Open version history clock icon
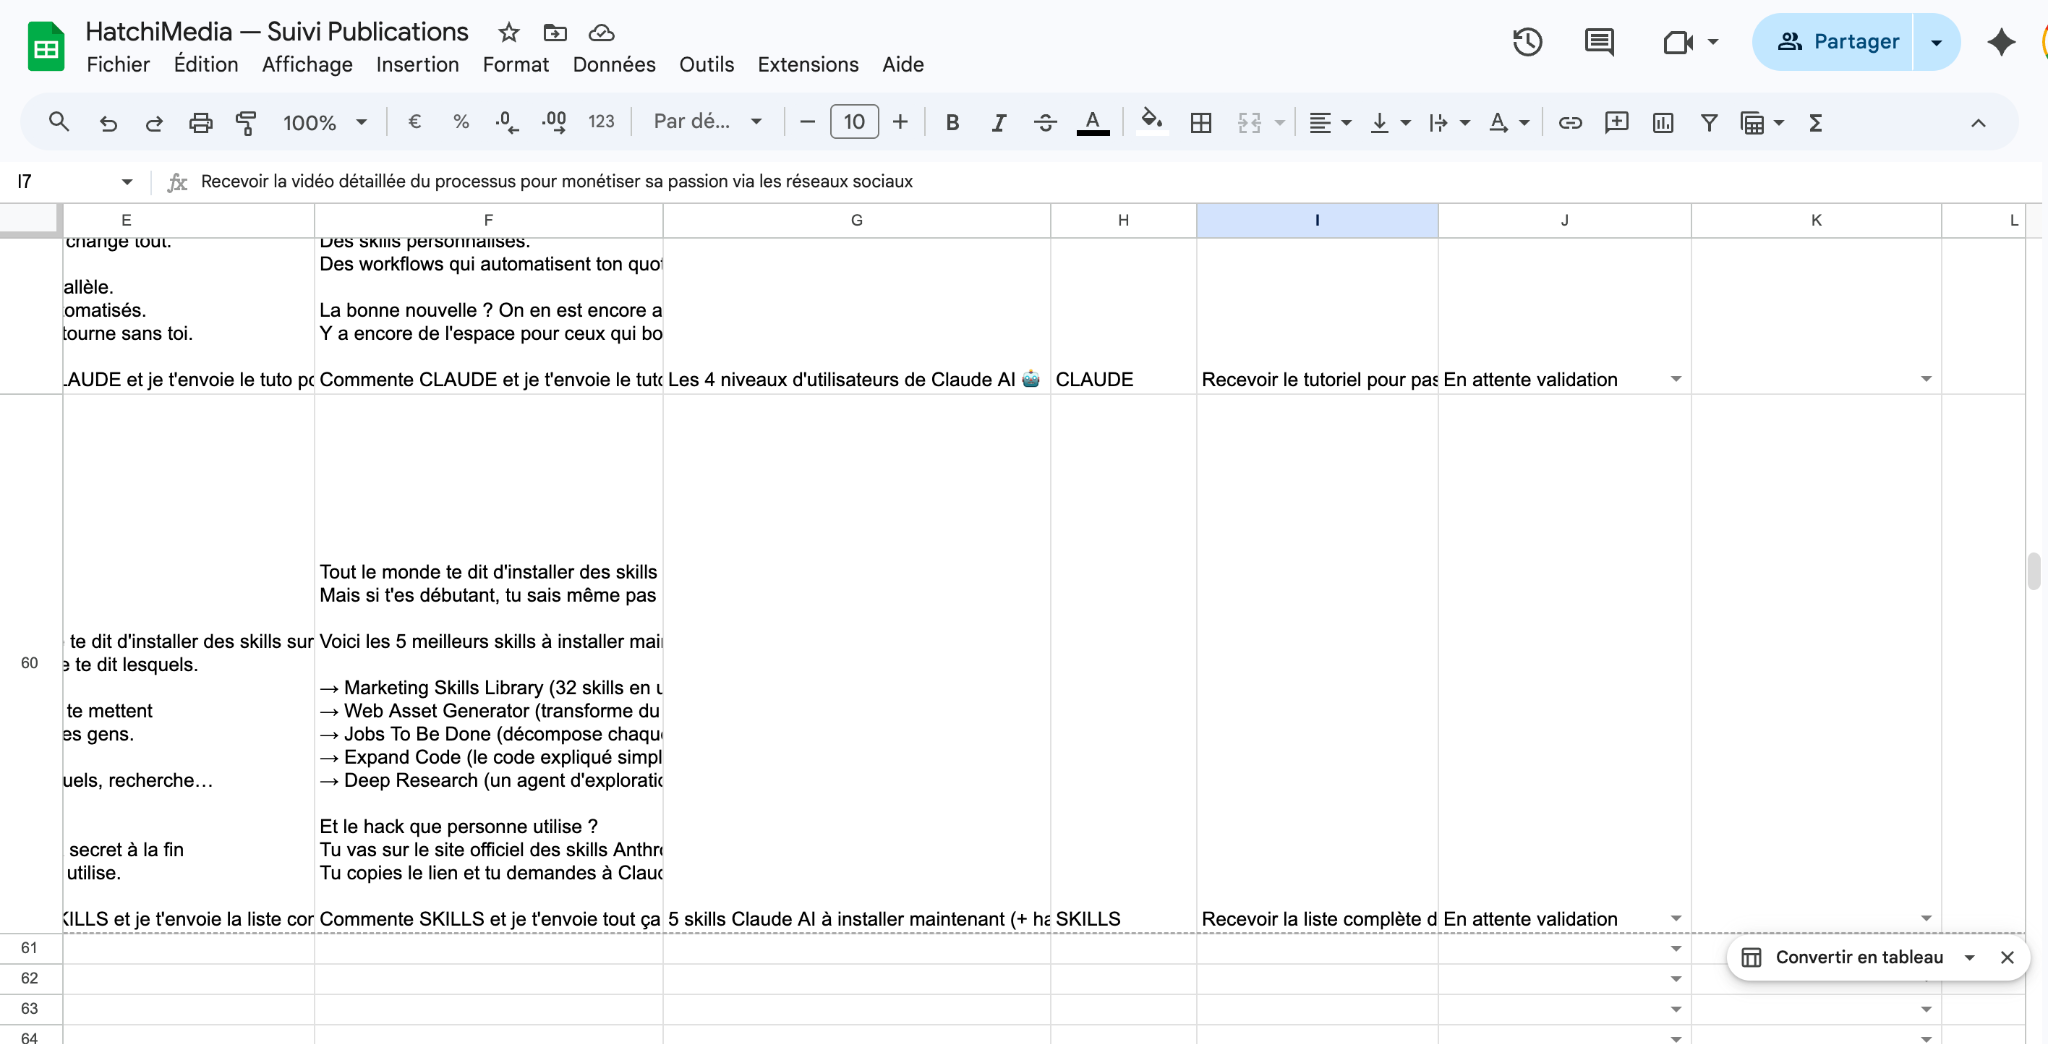This screenshot has width=2048, height=1044. coord(1527,41)
